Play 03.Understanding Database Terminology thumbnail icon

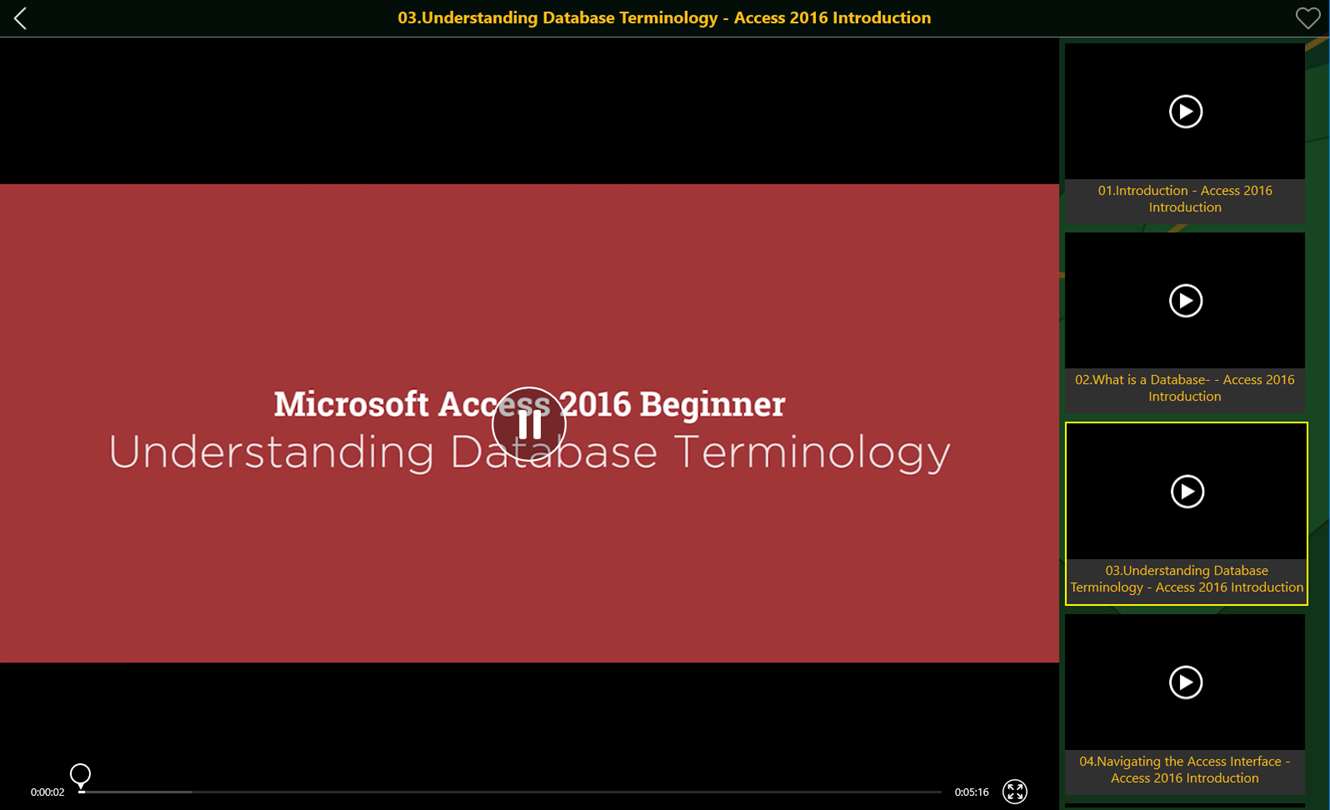(1187, 491)
